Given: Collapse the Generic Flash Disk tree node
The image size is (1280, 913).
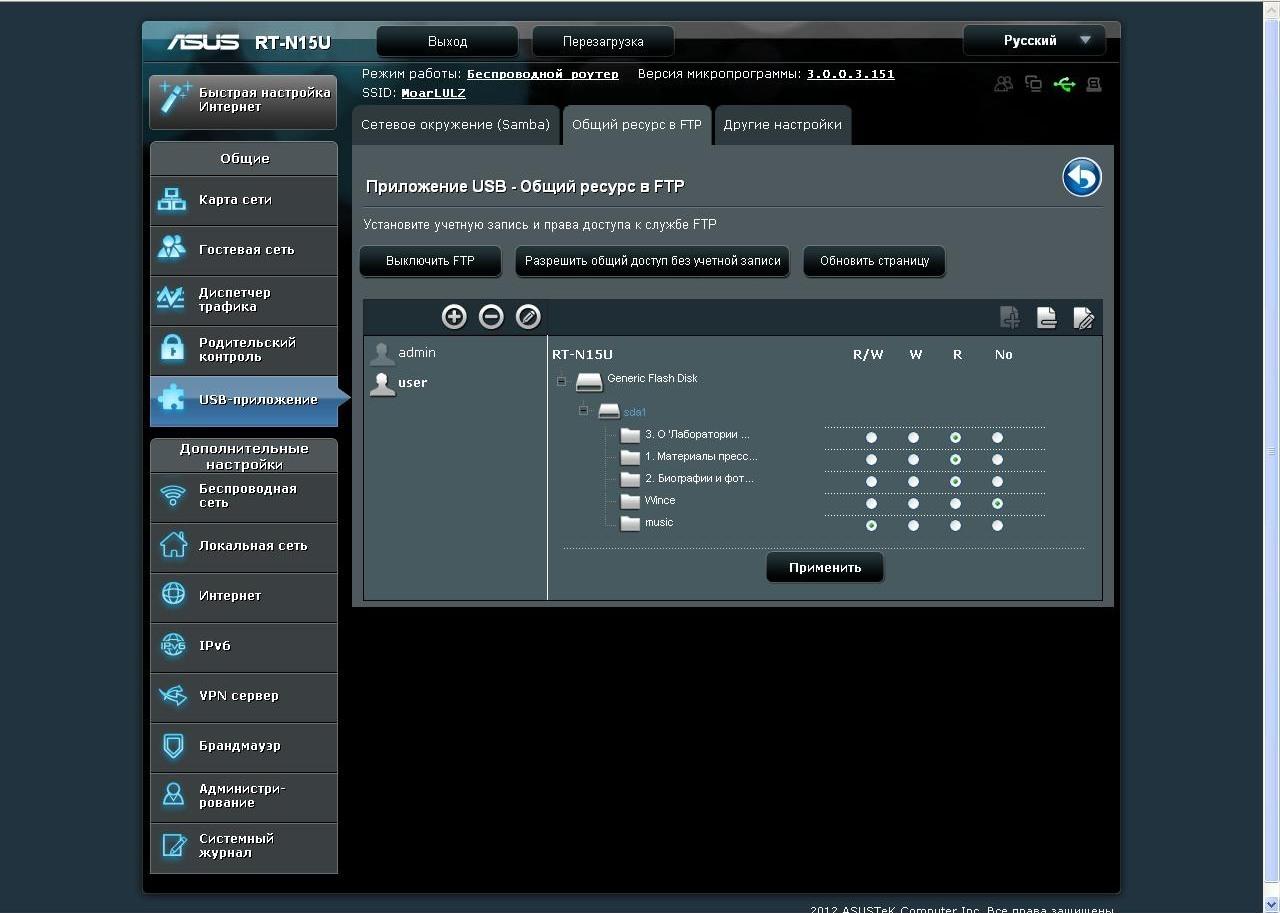Looking at the screenshot, I should pyautogui.click(x=561, y=381).
